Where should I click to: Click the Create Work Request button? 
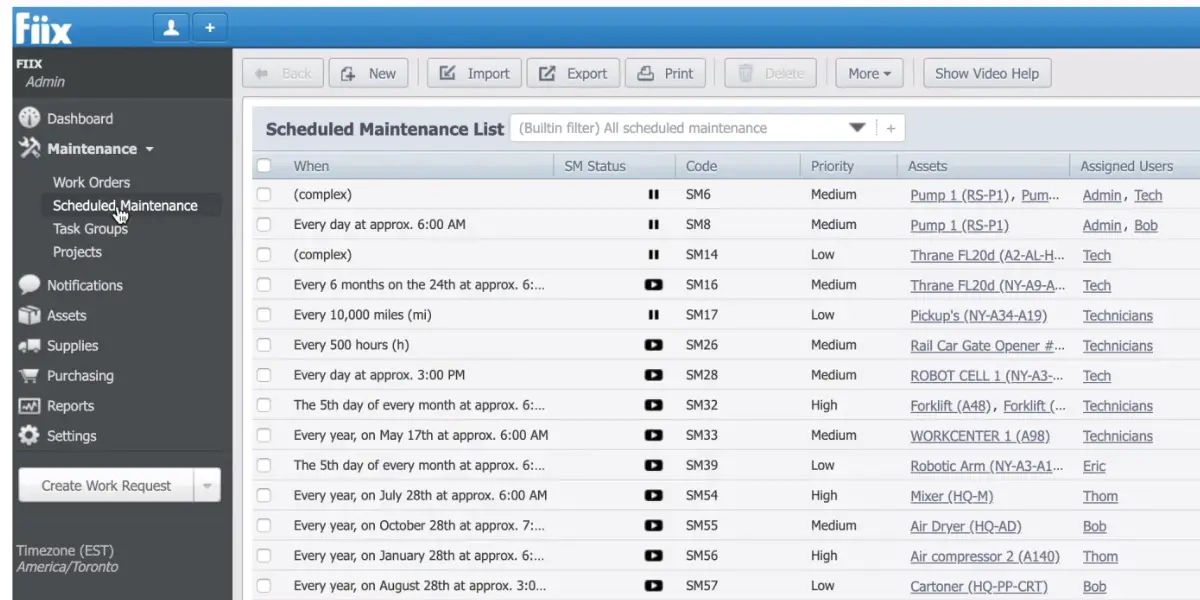pos(106,486)
